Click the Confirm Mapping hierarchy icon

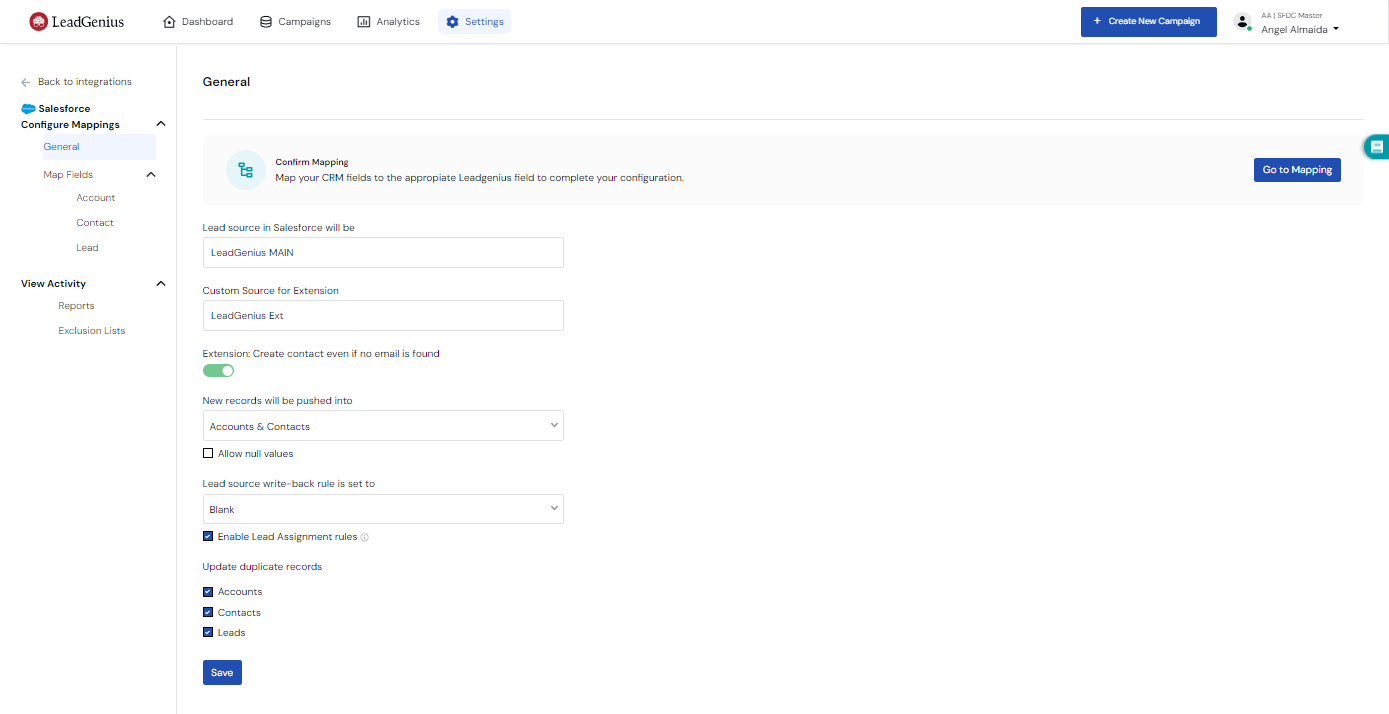(245, 170)
